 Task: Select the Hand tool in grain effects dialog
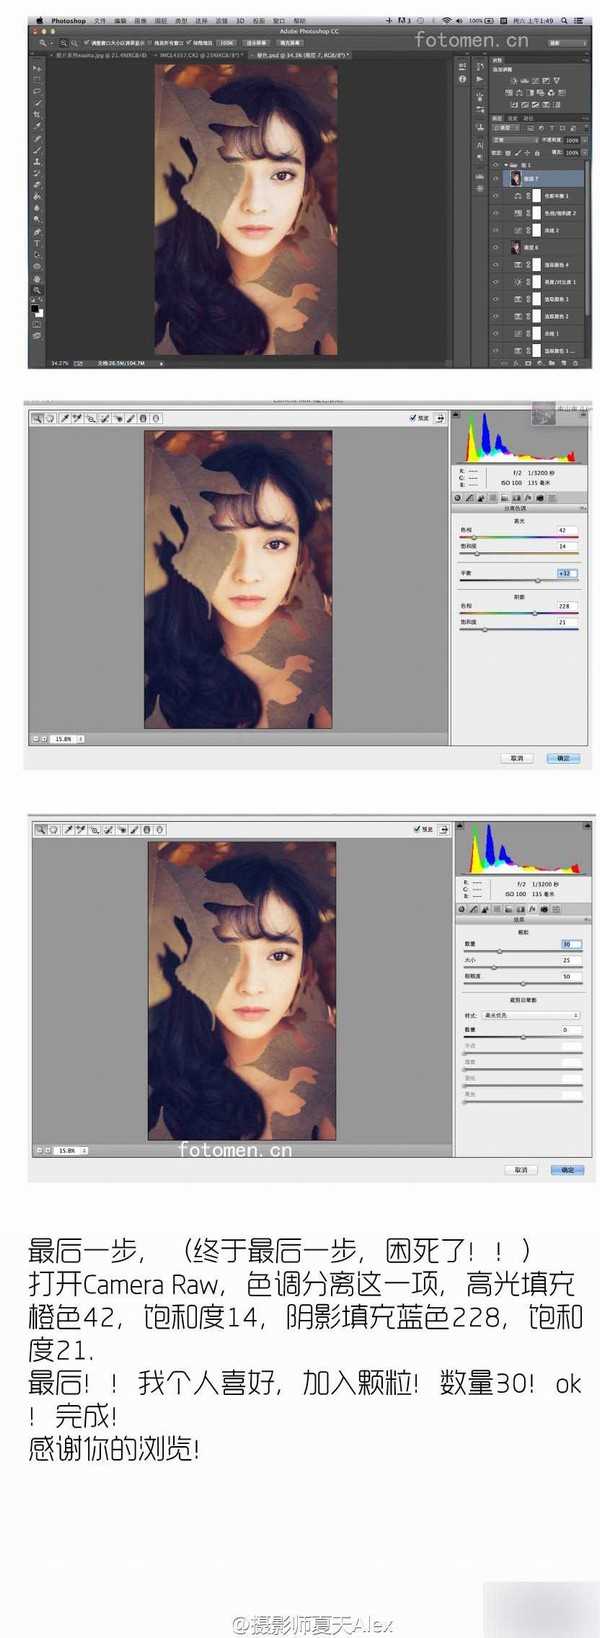(x=53, y=829)
